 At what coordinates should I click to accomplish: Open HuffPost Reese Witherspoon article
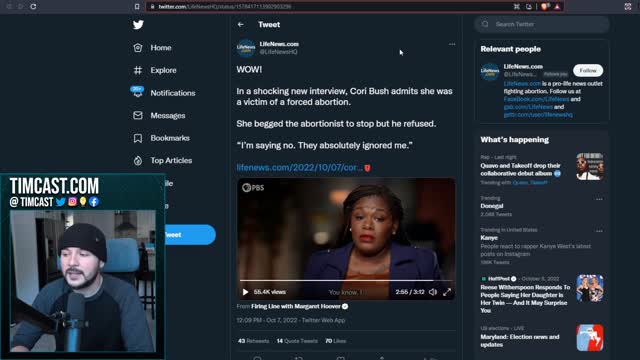click(x=525, y=299)
